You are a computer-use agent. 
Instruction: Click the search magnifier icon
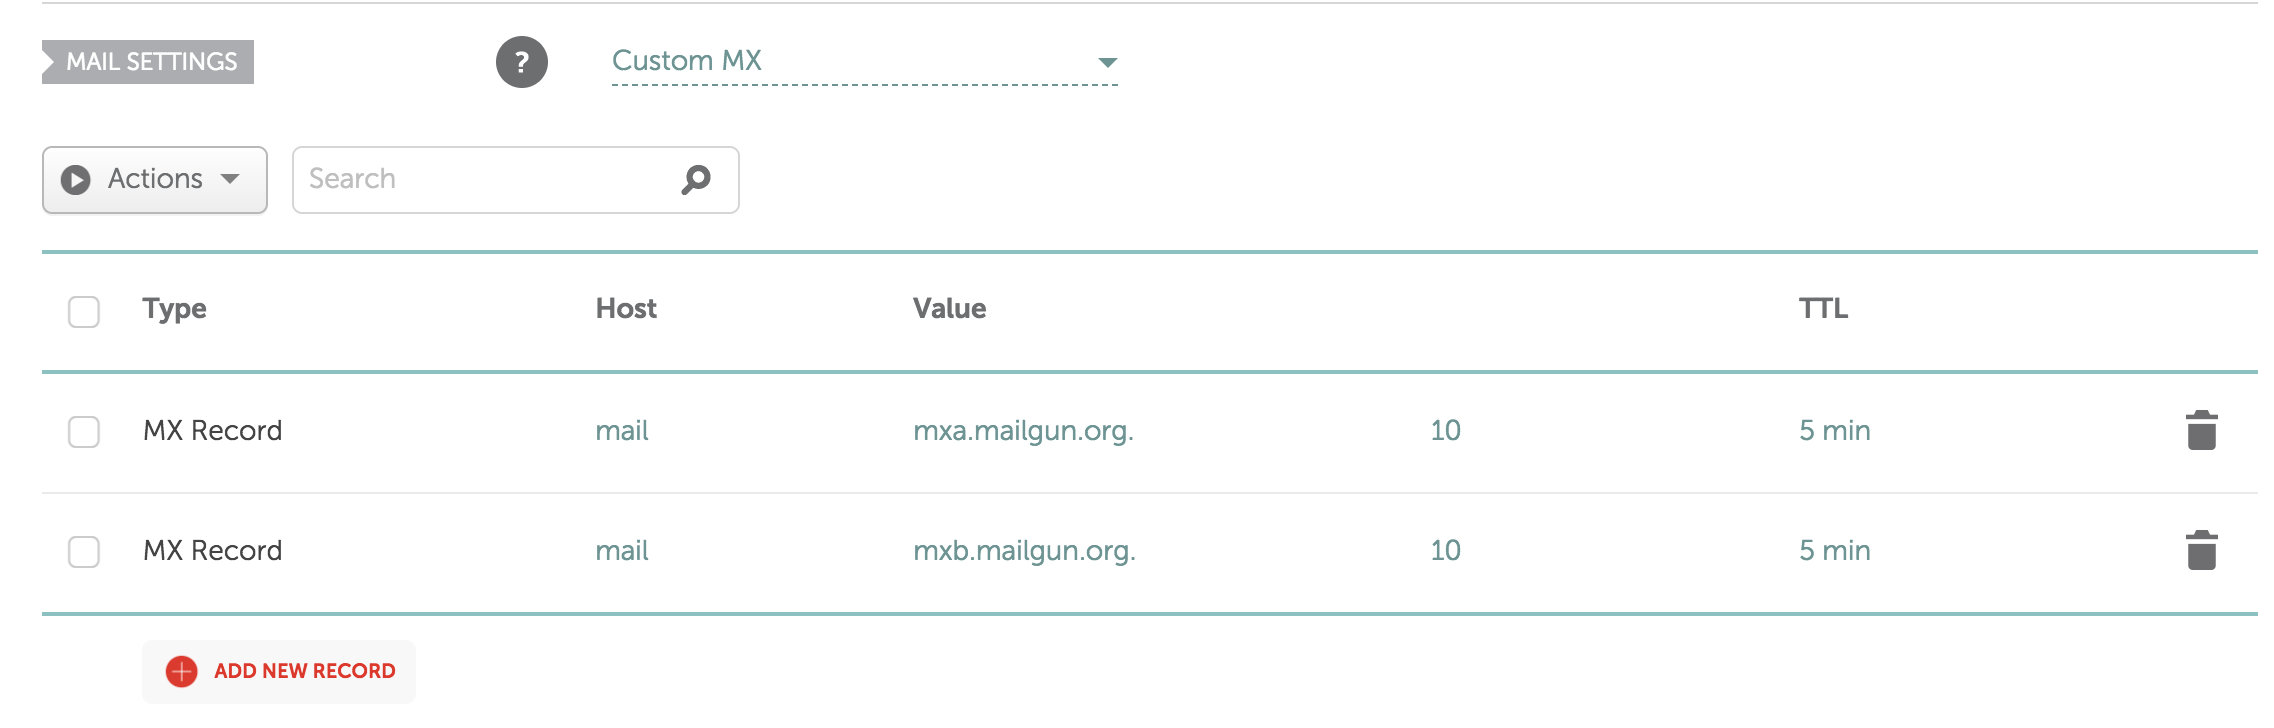pos(696,179)
